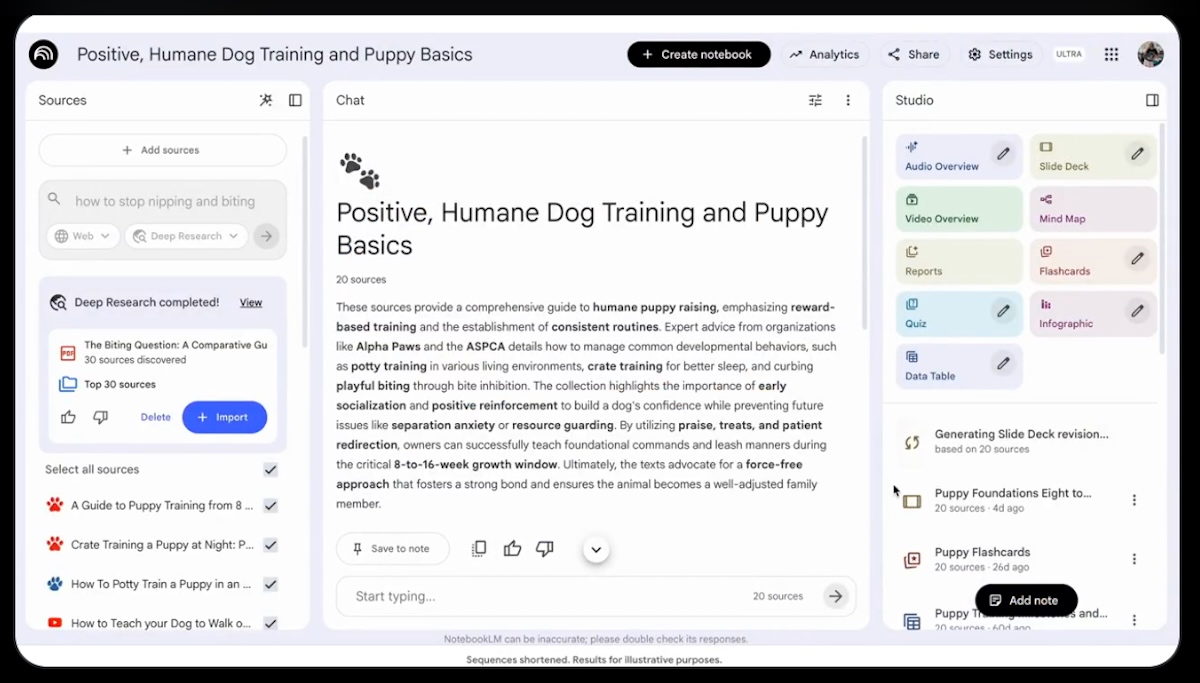
Task: Thumbs down the Deep Research result
Action: tap(100, 417)
